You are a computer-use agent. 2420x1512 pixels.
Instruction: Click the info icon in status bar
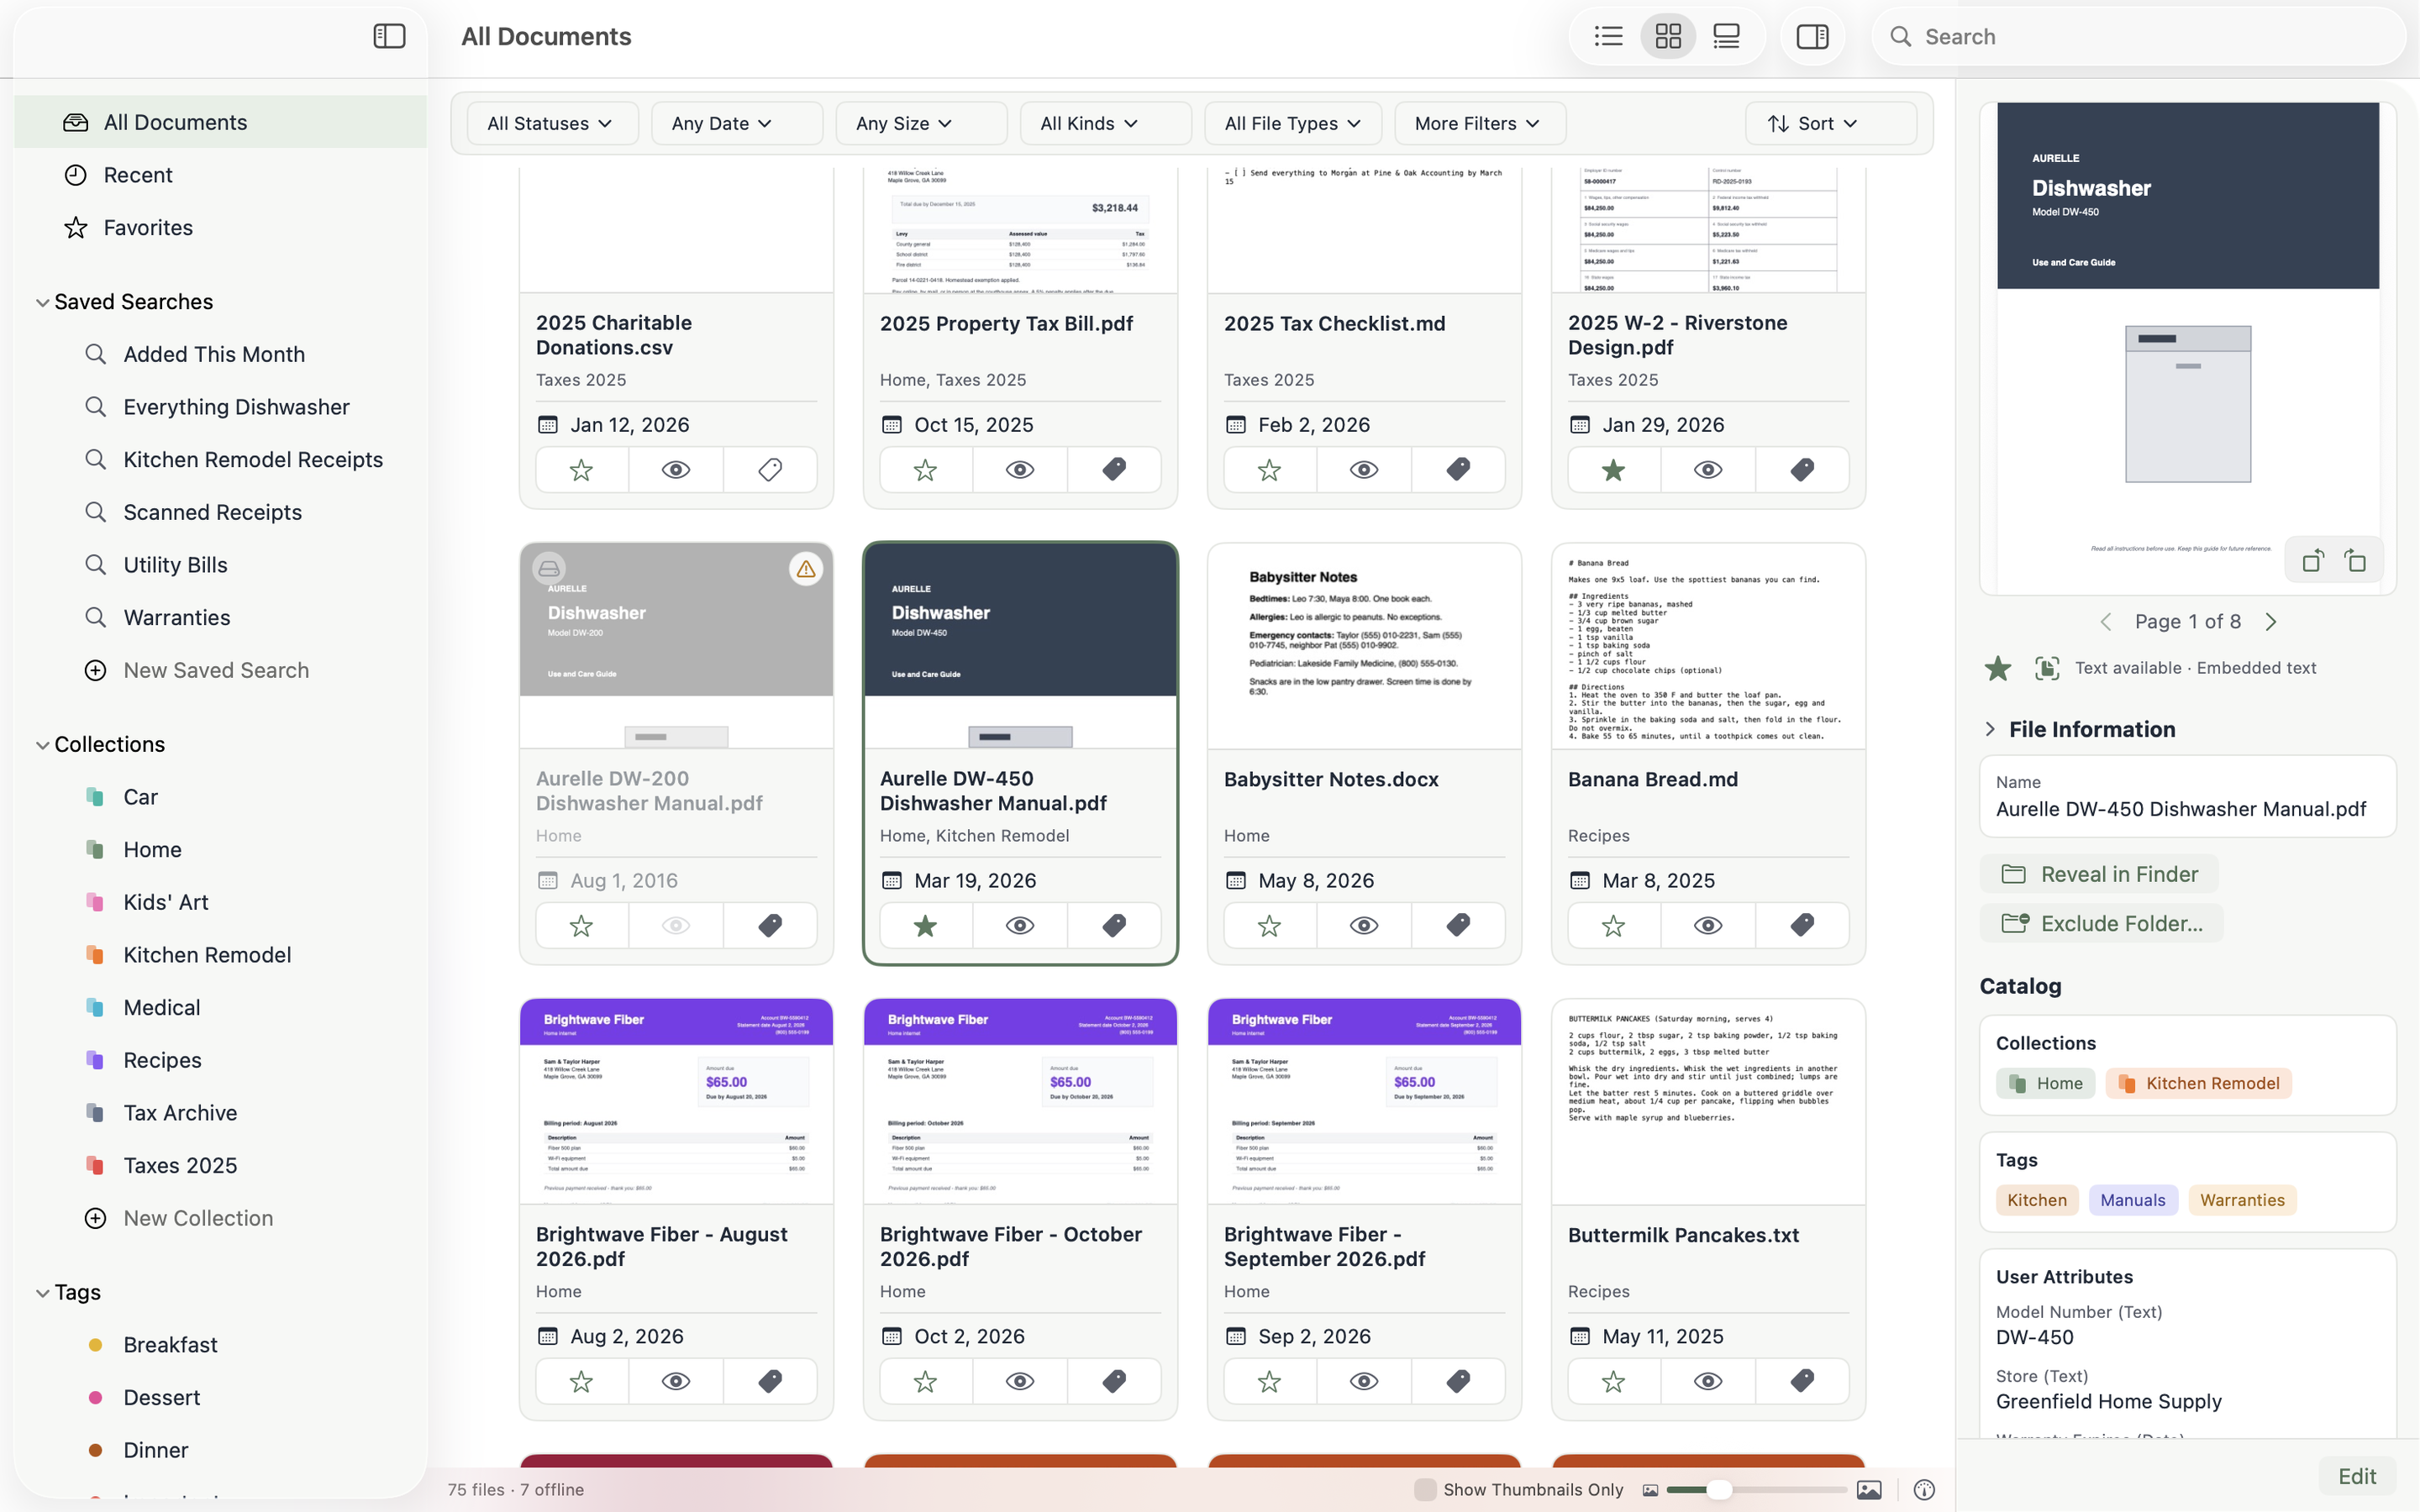coord(1924,1490)
